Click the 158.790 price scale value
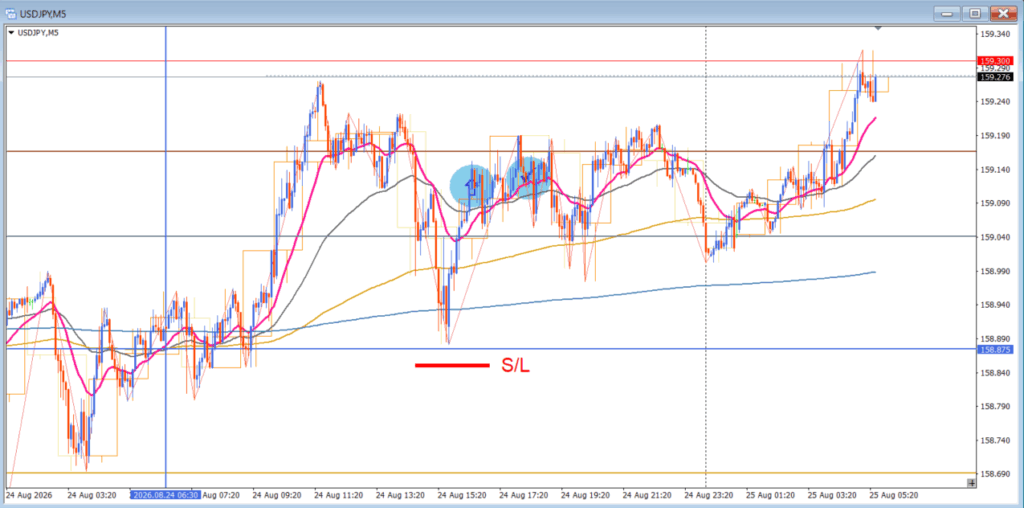The image size is (1024, 508). (x=995, y=406)
